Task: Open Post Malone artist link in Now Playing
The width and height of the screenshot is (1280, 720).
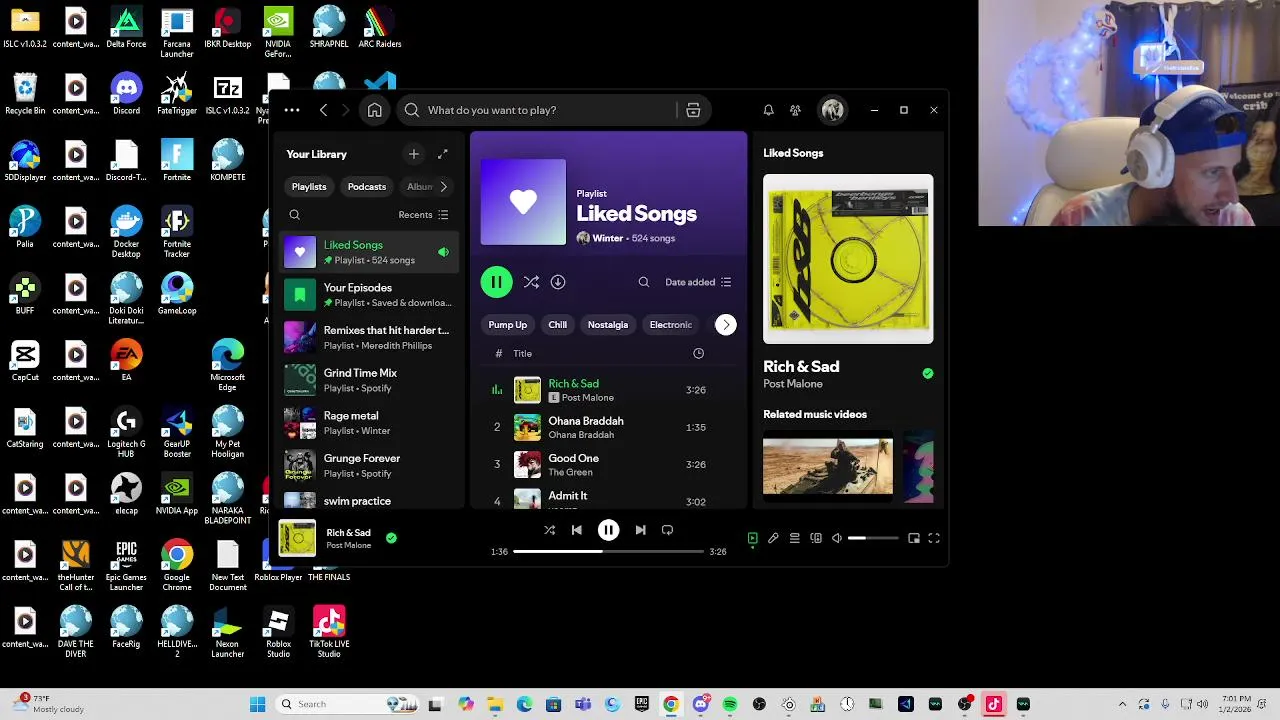Action: [x=793, y=384]
